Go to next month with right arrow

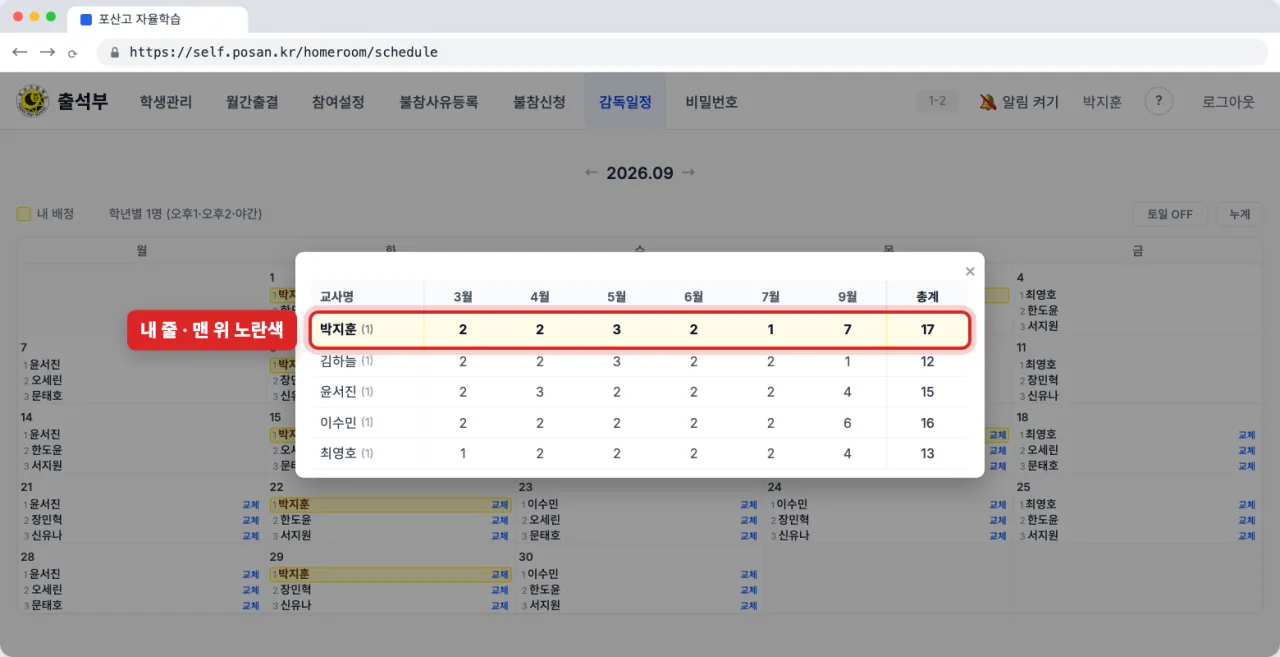click(x=688, y=173)
